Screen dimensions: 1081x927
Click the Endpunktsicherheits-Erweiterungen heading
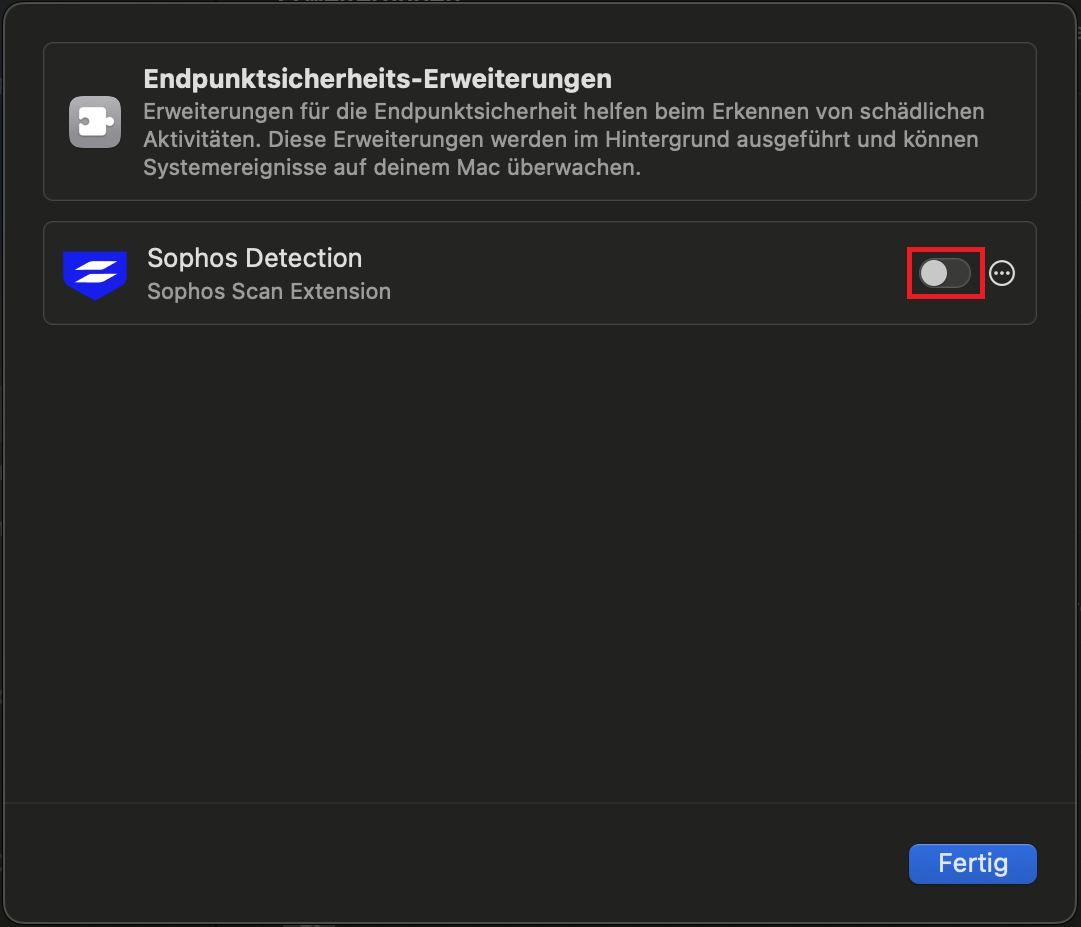click(x=378, y=79)
